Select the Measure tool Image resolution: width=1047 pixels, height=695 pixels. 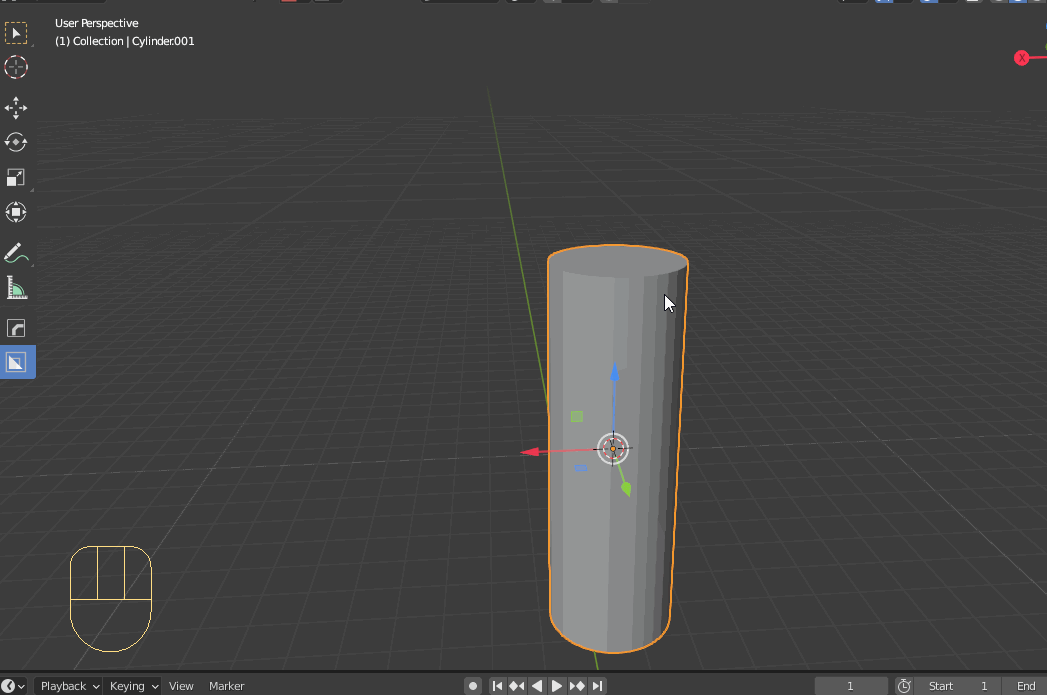tap(16, 288)
